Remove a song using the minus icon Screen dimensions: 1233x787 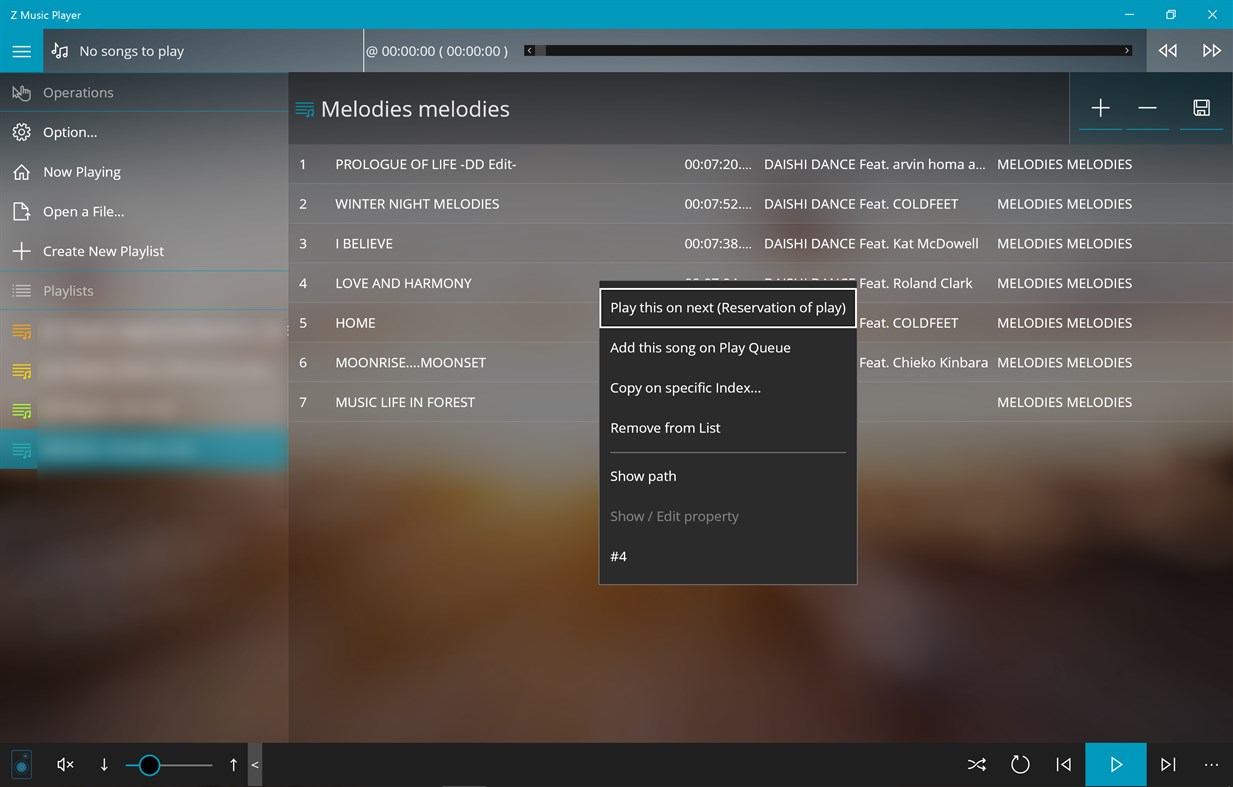(x=1148, y=108)
